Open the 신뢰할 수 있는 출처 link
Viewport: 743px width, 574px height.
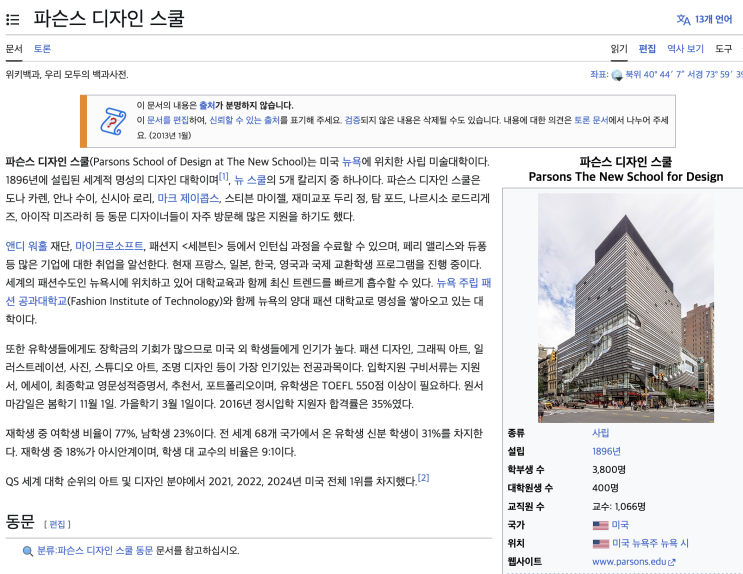[x=245, y=120]
